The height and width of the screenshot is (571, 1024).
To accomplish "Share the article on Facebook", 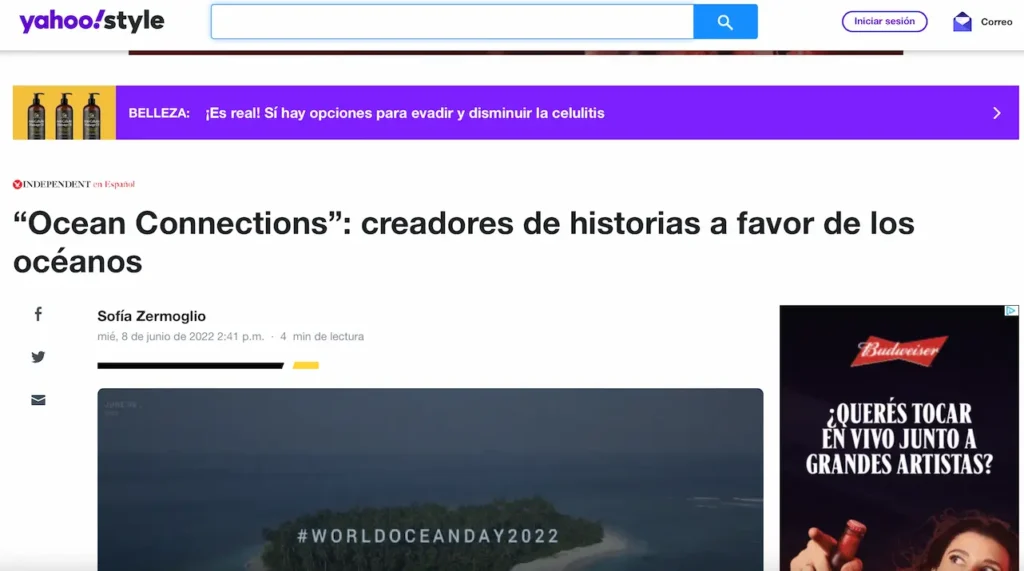I will (38, 314).
